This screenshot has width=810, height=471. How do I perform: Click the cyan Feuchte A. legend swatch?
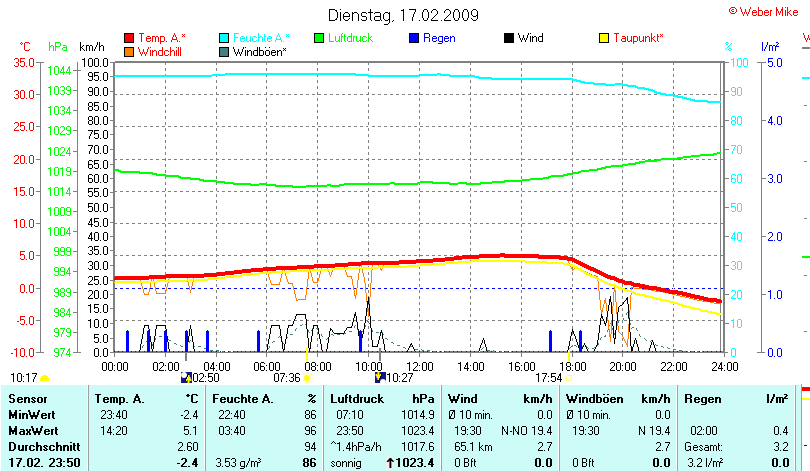coord(224,38)
